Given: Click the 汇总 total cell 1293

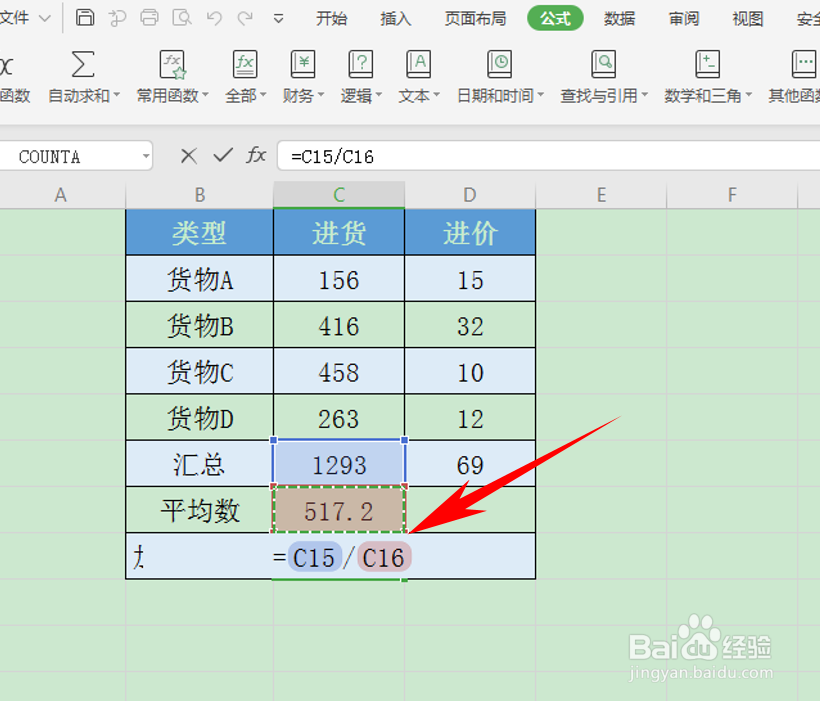Looking at the screenshot, I should click(339, 463).
